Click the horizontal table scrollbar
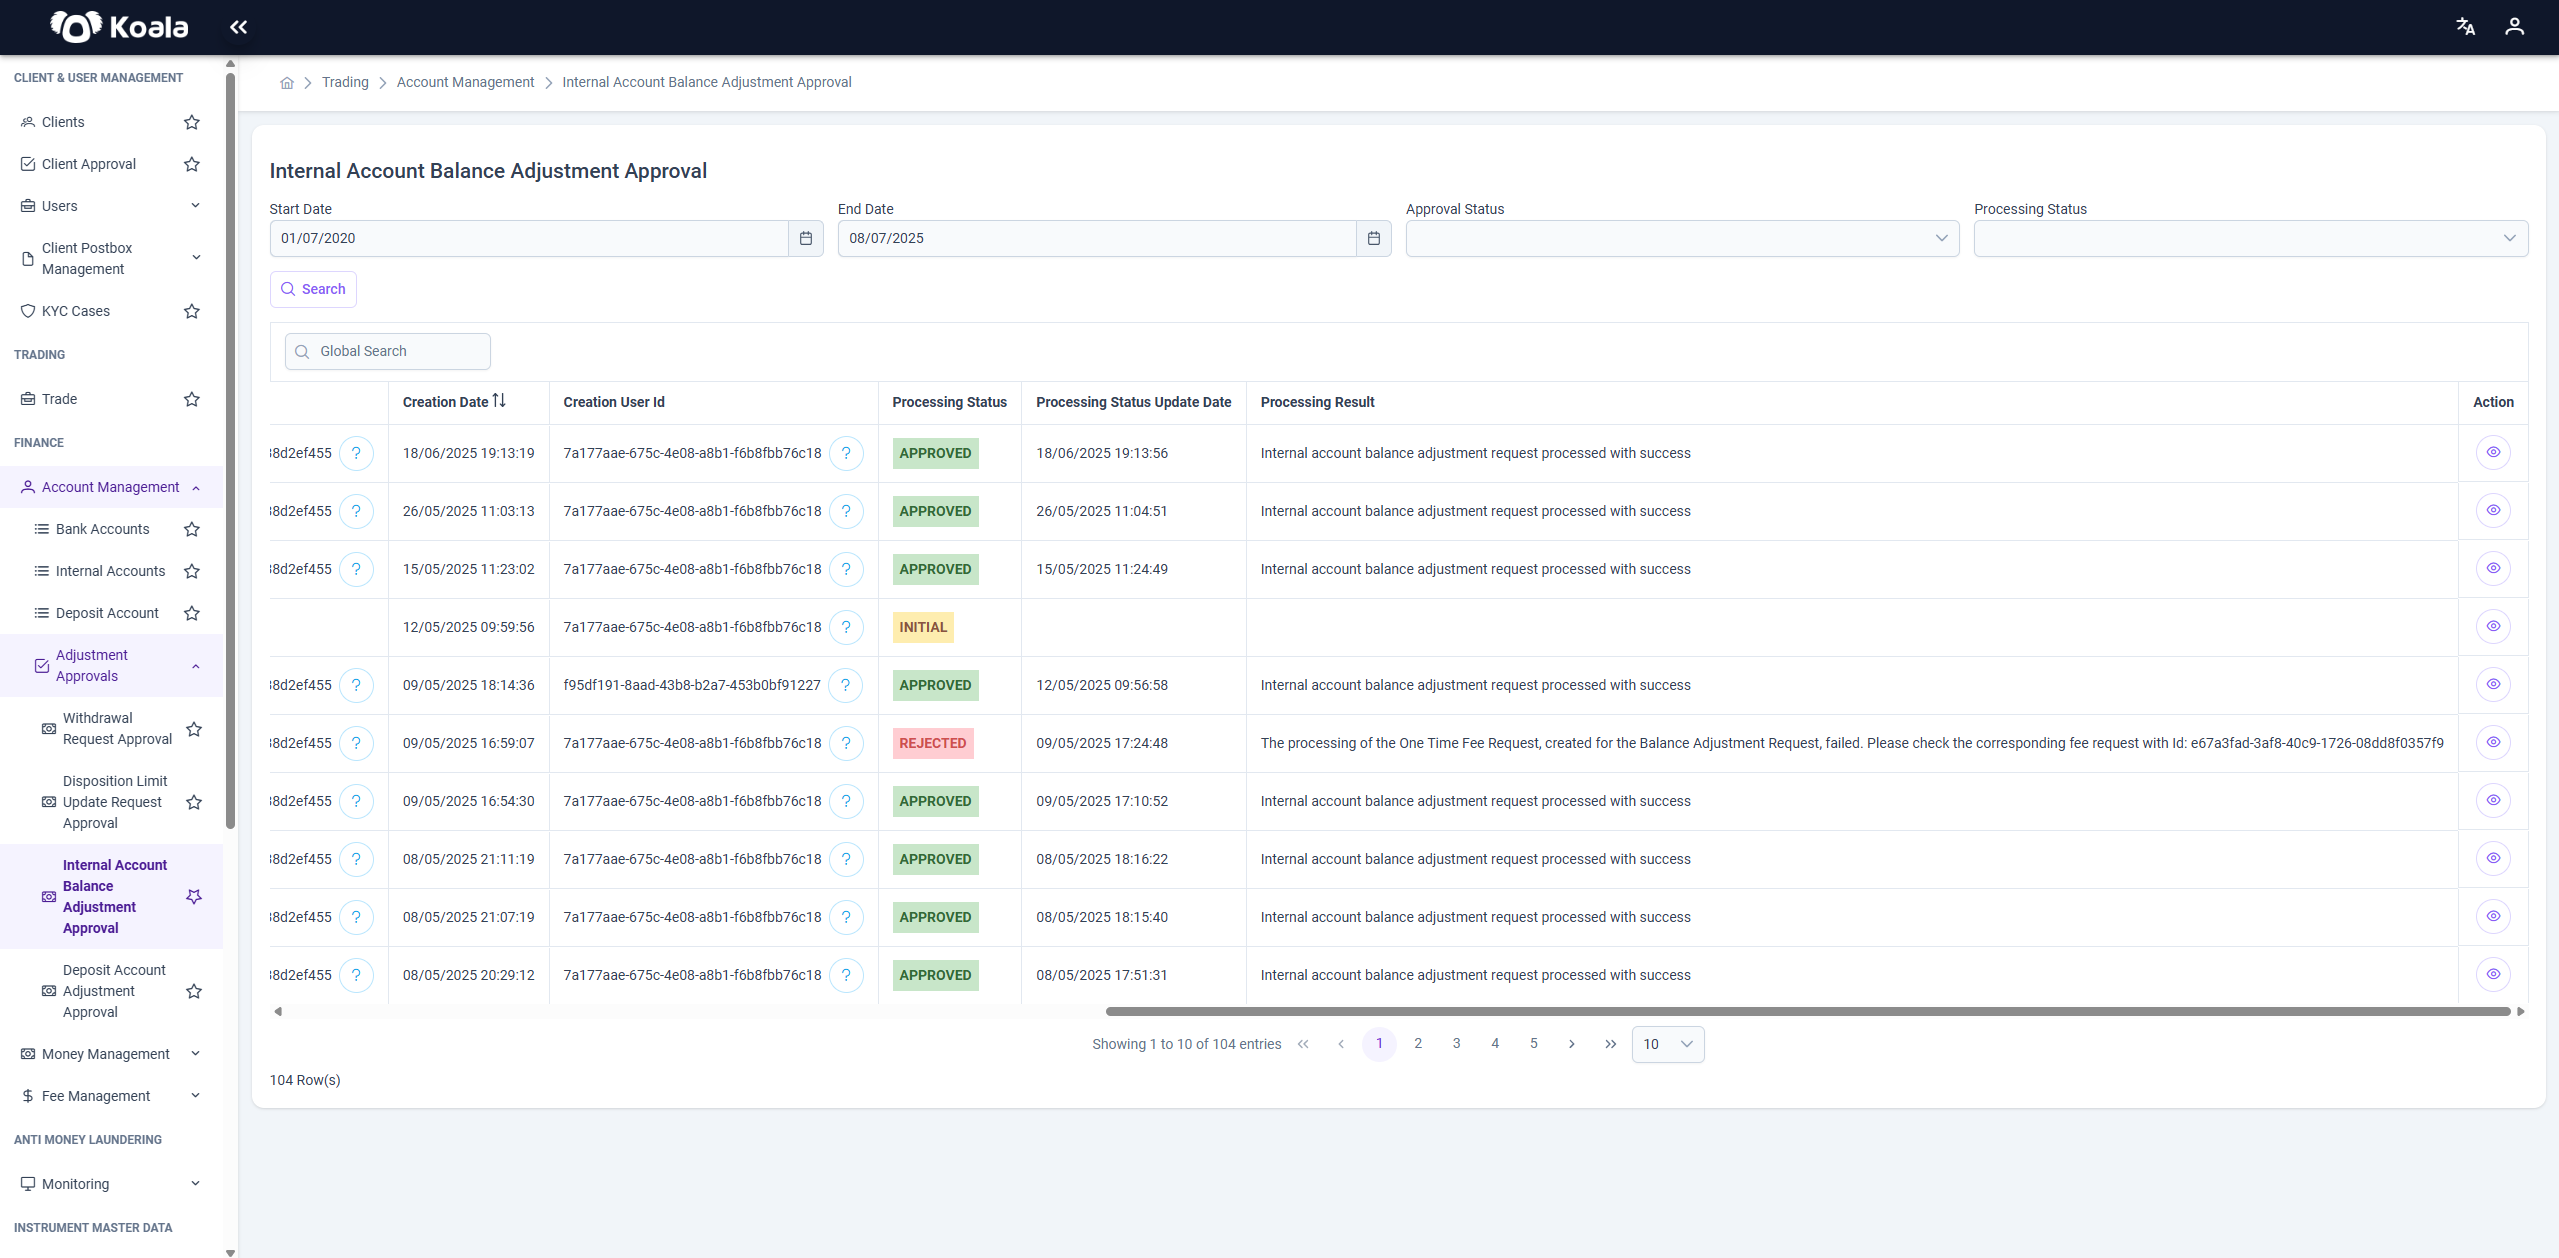 pos(1807,1012)
